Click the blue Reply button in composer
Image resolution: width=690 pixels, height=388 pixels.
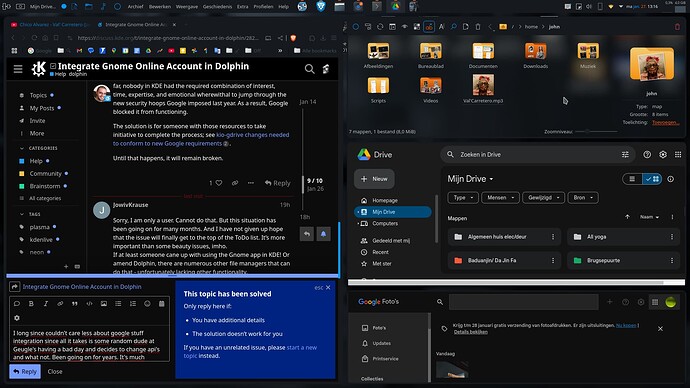[x=25, y=371]
